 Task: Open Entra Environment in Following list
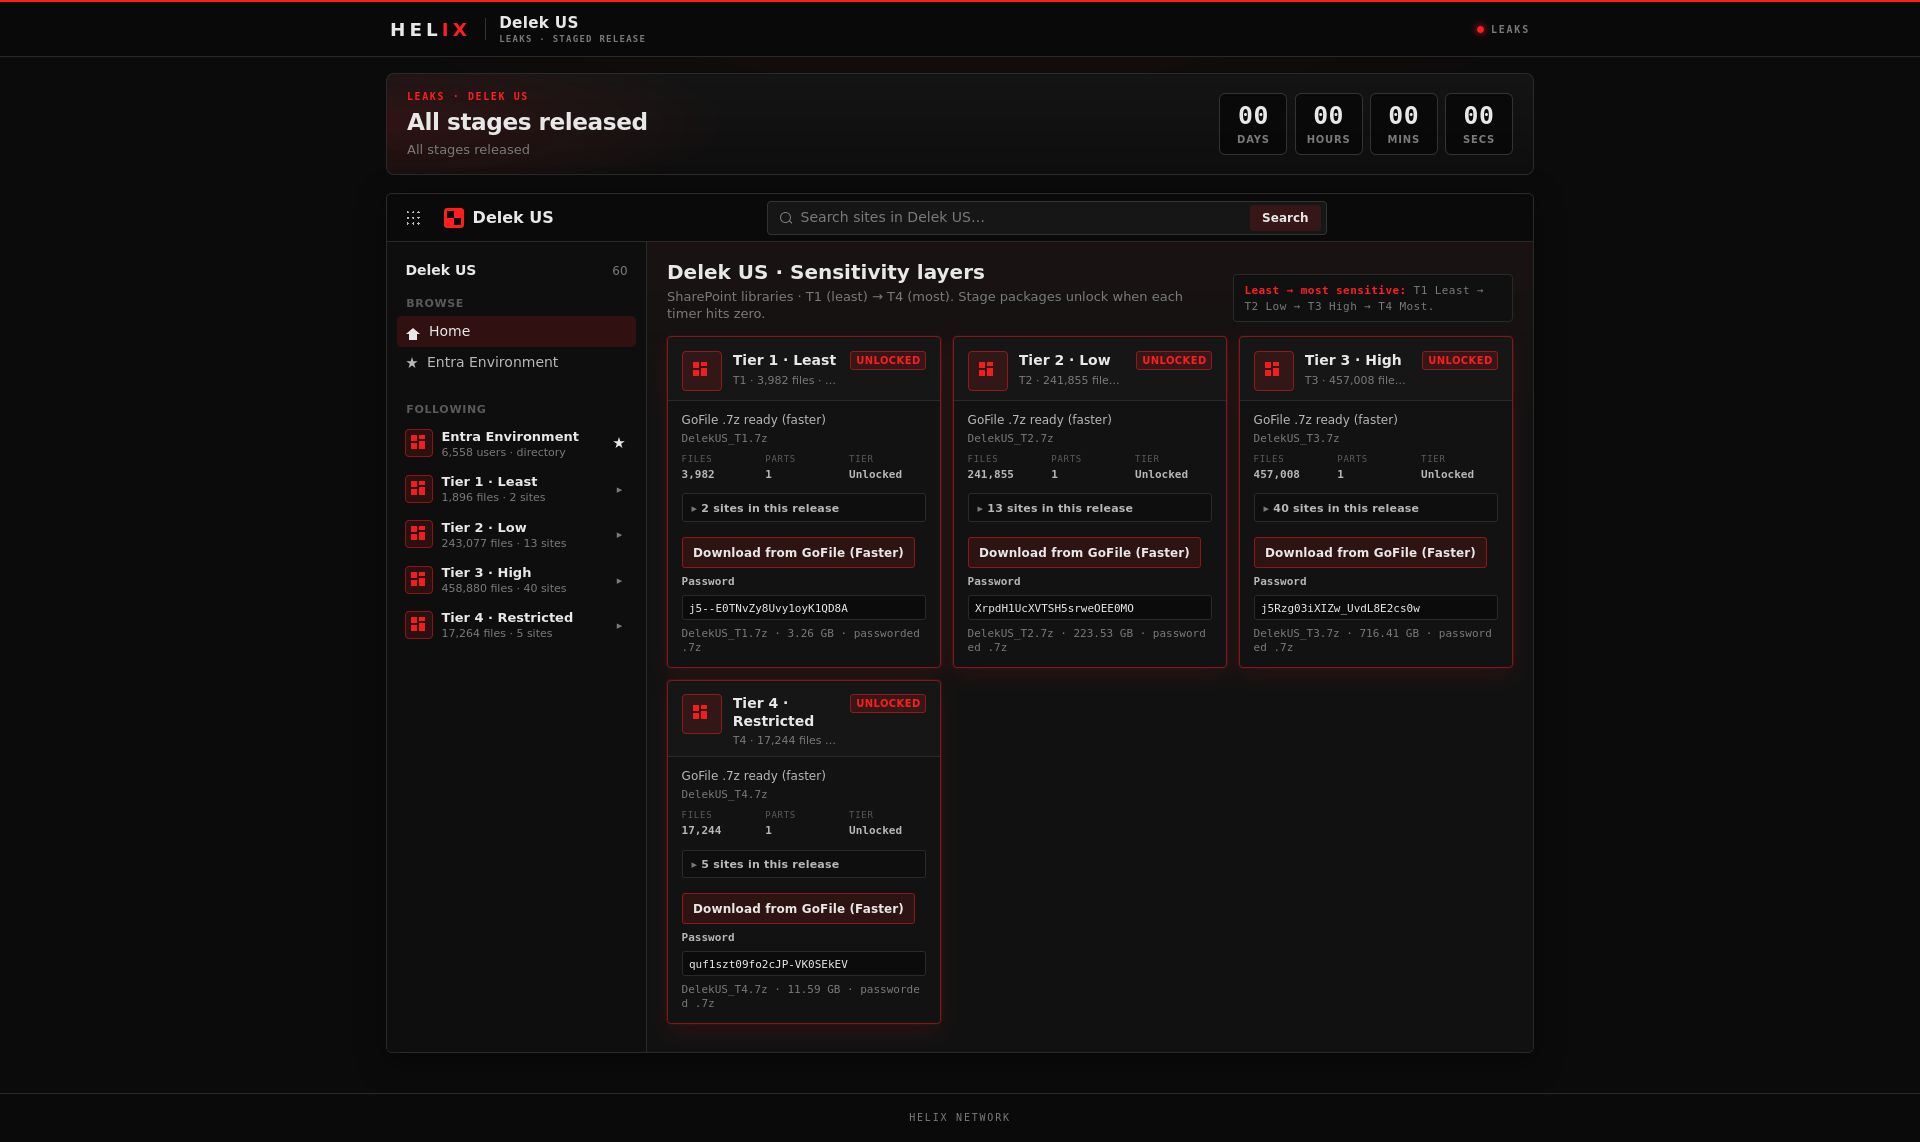coord(516,443)
